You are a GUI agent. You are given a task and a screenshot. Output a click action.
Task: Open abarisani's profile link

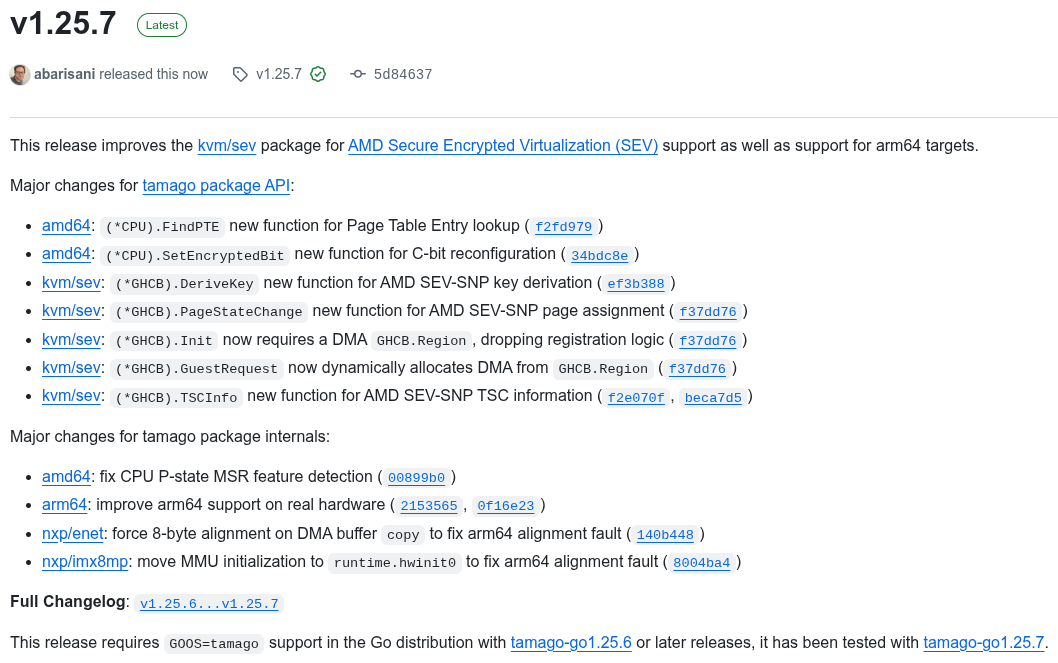[64, 74]
